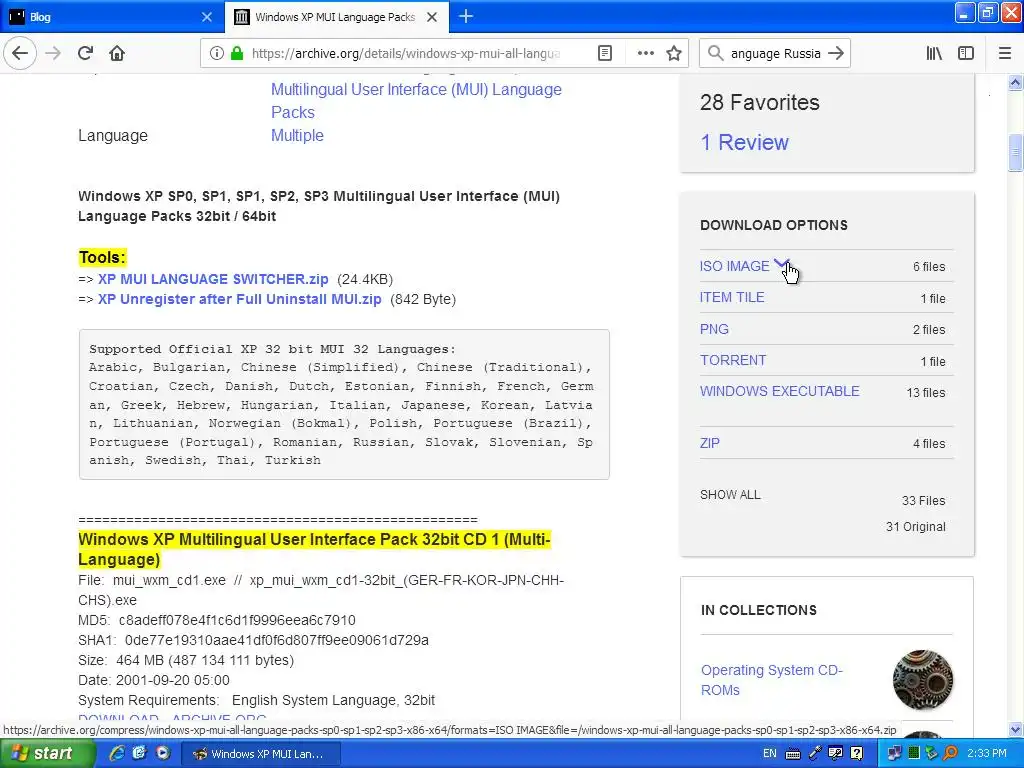Click the green secure padlock icon
Image resolution: width=1024 pixels, height=768 pixels.
(x=237, y=53)
